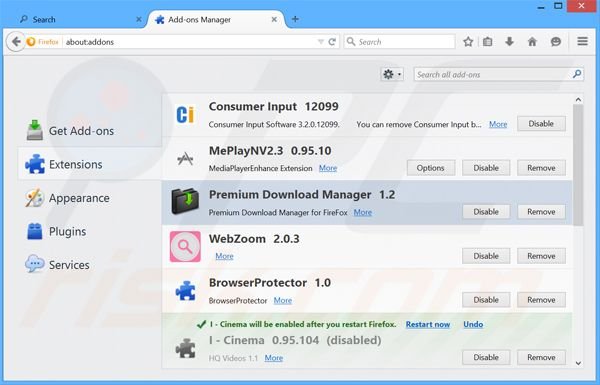Open MePlayNV2.3 Options
Screen dimensions: 600x385
point(430,168)
